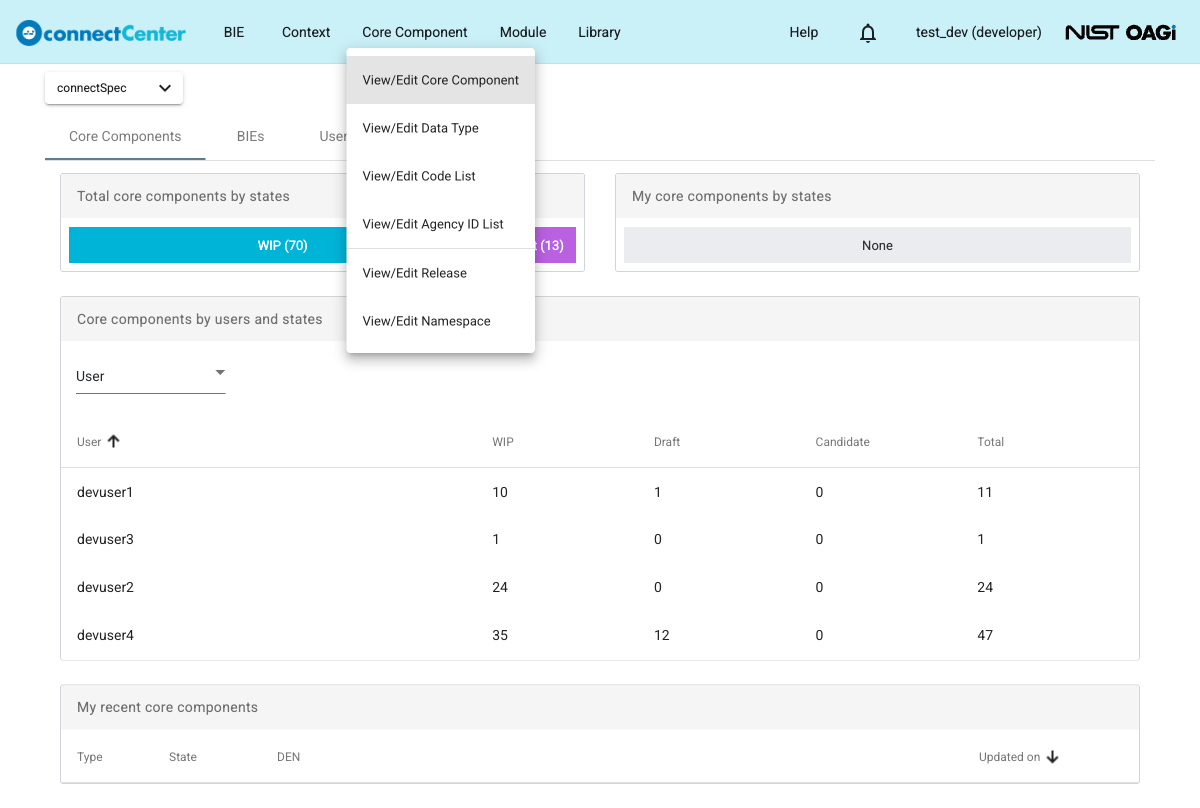This screenshot has width=1200, height=808.
Task: Choose View/Edit Release
Action: tap(441, 273)
